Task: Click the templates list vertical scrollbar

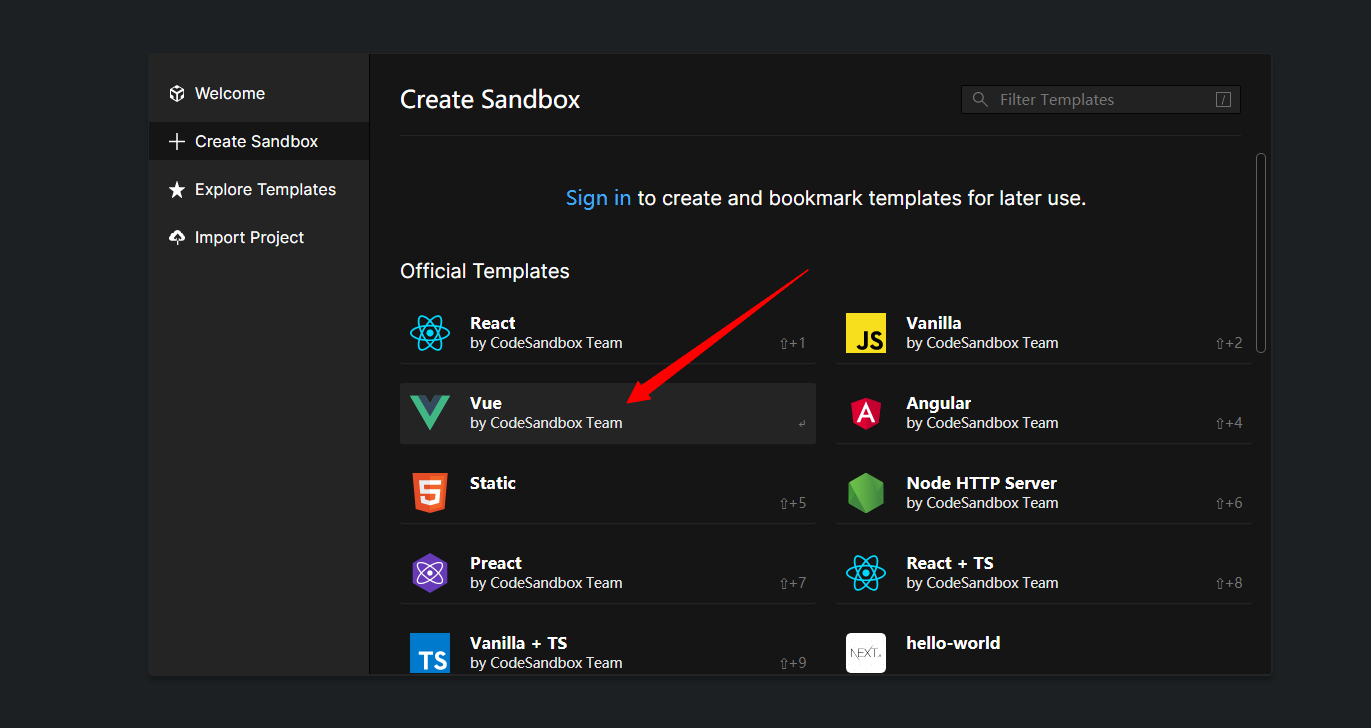Action: (1261, 252)
